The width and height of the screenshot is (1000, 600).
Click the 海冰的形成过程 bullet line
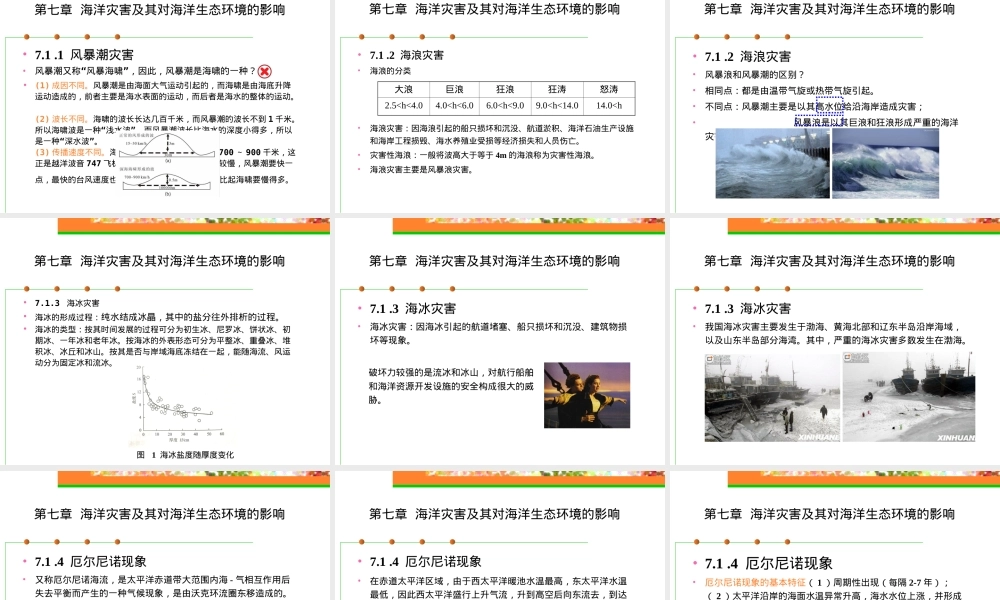coord(158,317)
